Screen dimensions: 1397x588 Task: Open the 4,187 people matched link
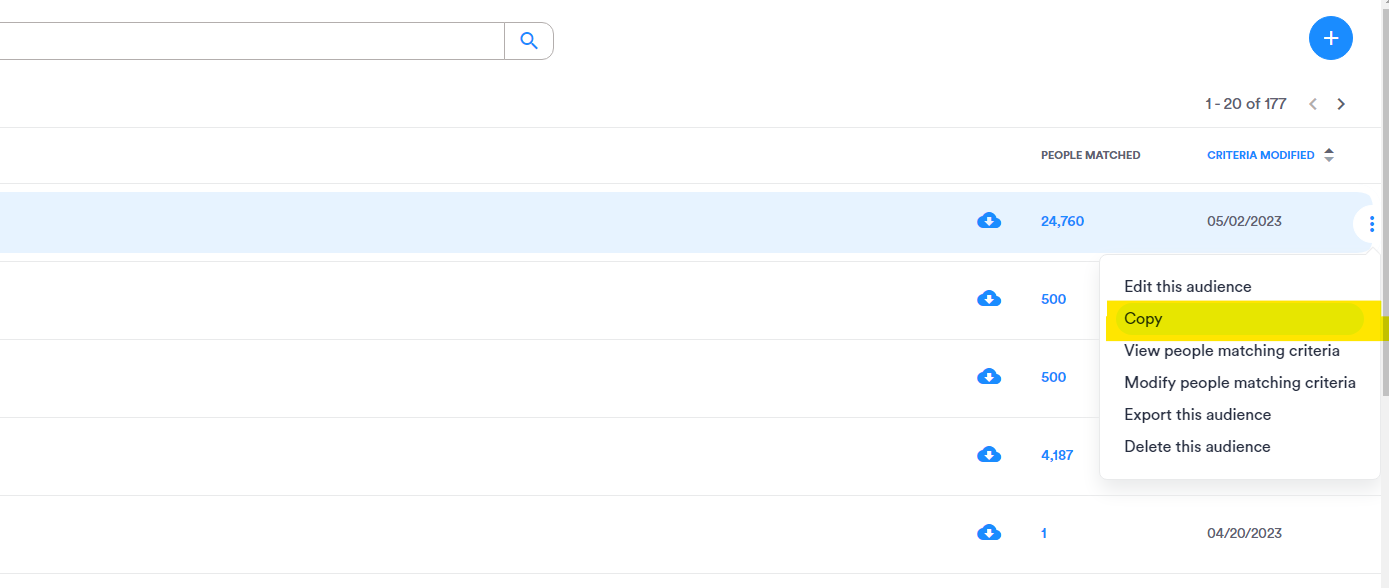point(1057,455)
